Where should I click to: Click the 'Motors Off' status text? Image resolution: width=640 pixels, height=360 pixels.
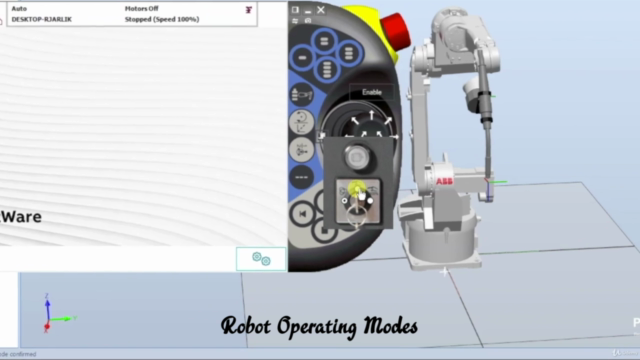click(141, 9)
